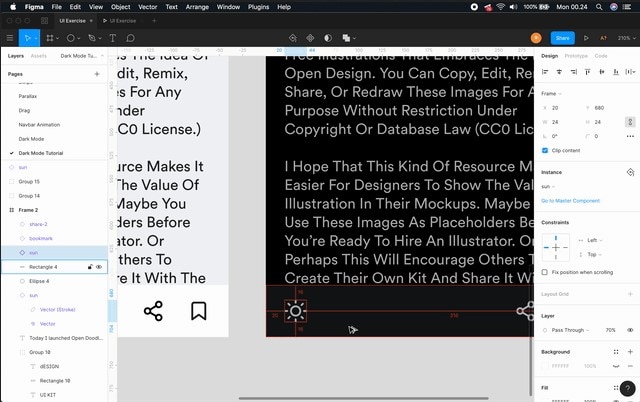The image size is (640, 402).
Task: Open the Background styles four-dot icon
Action: [x=616, y=352]
